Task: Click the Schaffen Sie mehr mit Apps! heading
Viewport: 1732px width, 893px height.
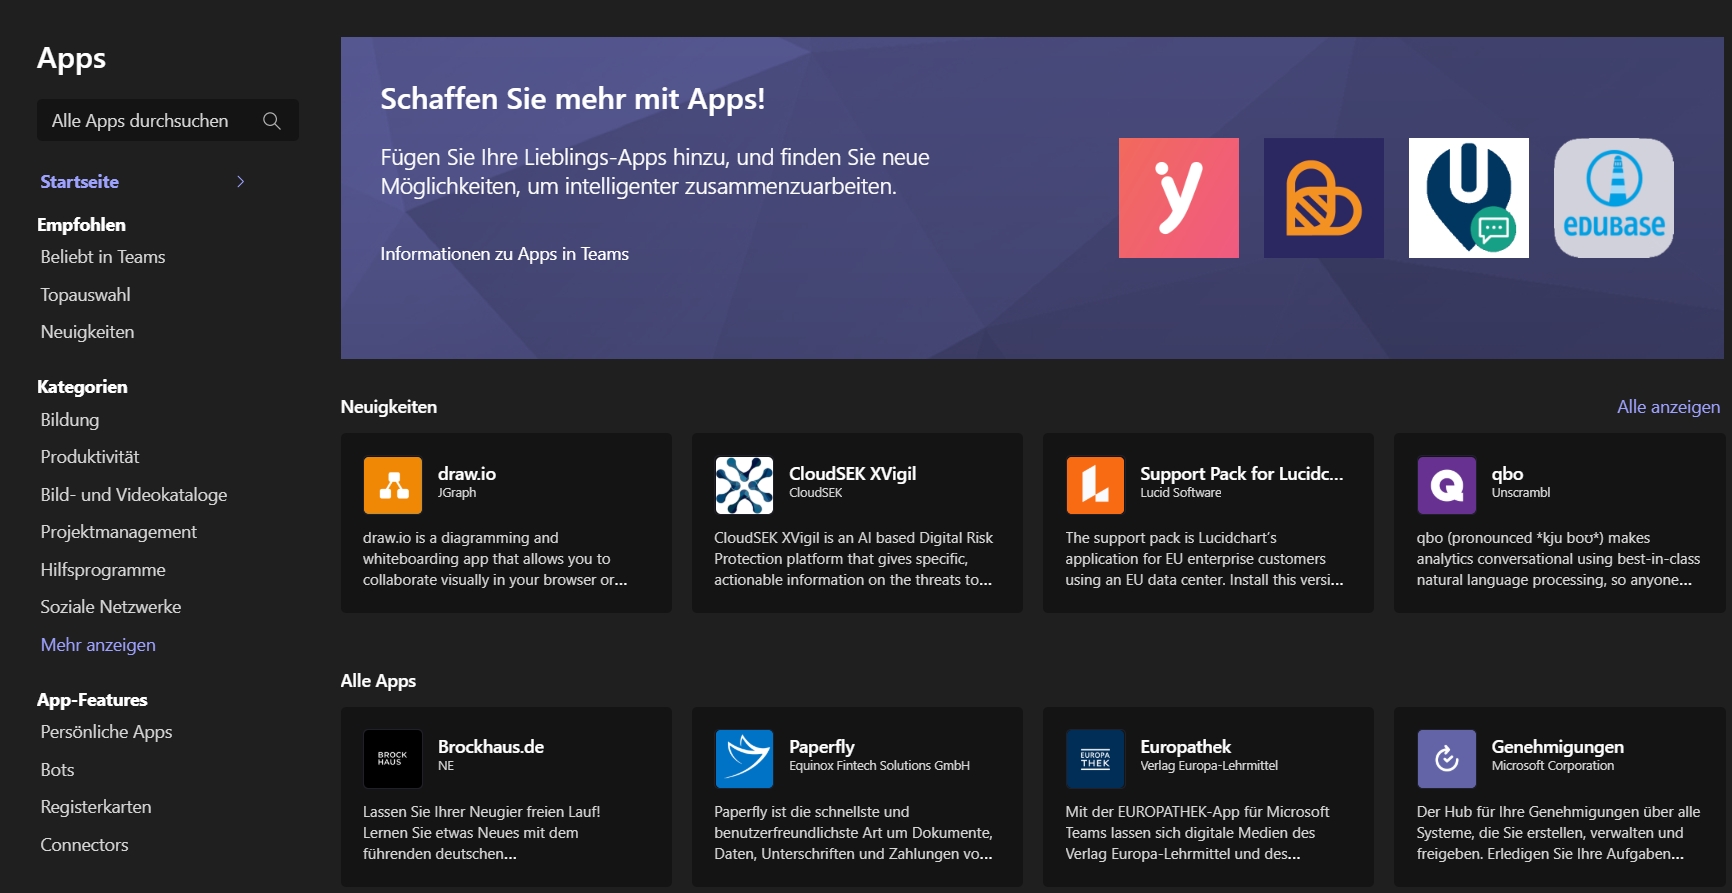Action: point(572,99)
